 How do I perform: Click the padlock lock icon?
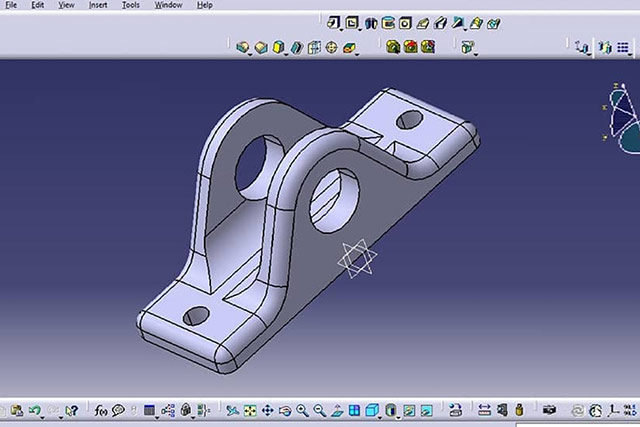pos(186,410)
